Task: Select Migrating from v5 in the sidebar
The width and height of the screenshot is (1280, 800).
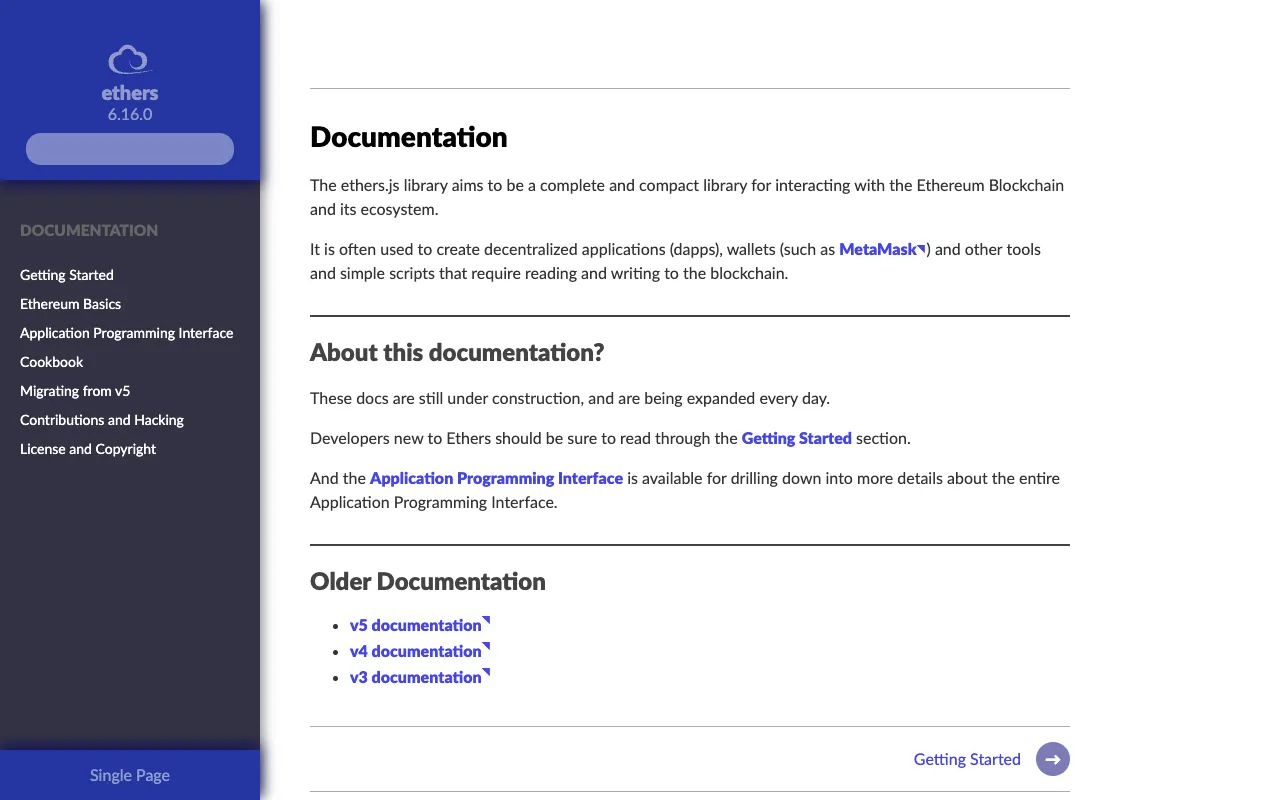Action: (74, 391)
